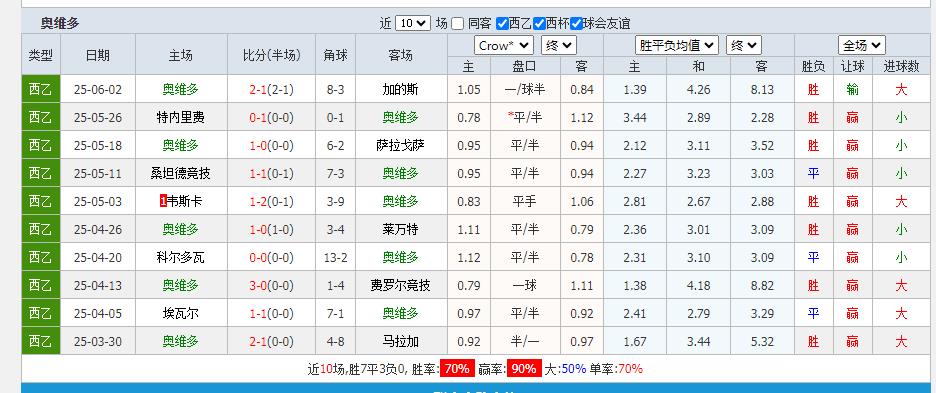Click handicap 平手 cell
936x393 pixels.
(525, 202)
